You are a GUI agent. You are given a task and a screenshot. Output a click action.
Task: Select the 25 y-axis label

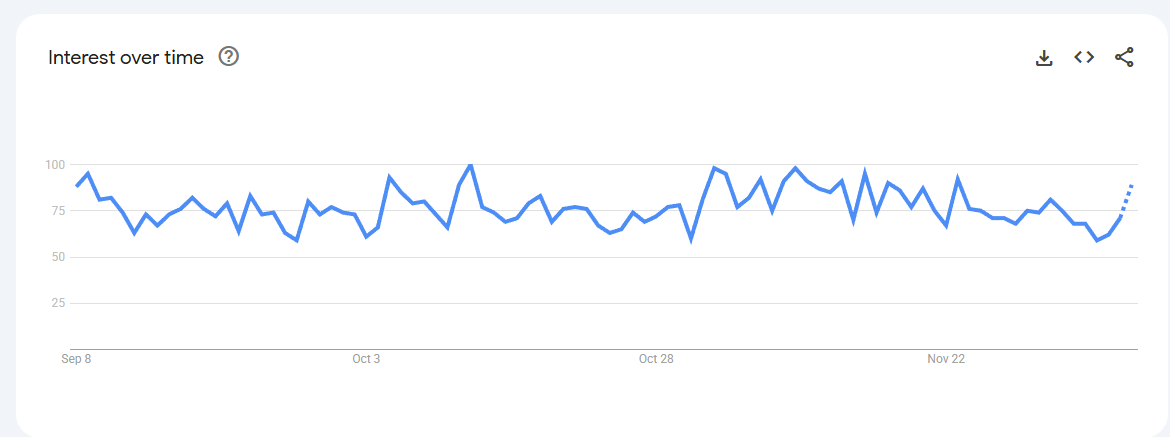(x=56, y=303)
